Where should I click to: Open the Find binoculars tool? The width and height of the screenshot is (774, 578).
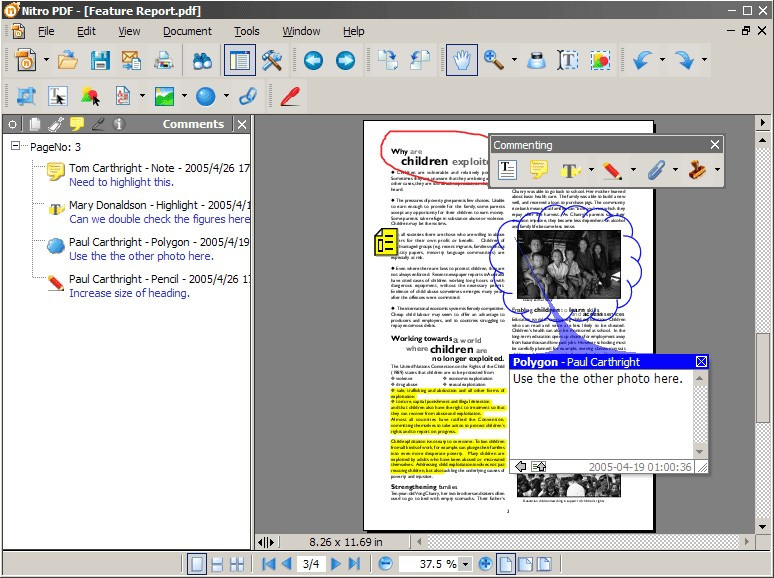coord(202,61)
